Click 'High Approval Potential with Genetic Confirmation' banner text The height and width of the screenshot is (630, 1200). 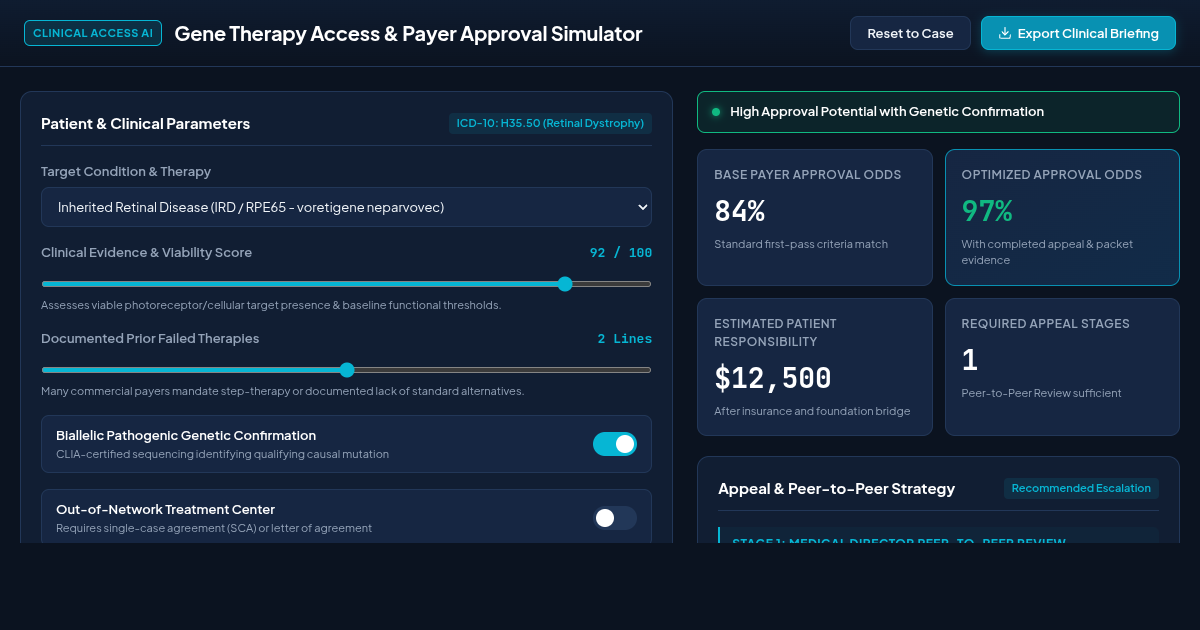pyautogui.click(x=887, y=112)
